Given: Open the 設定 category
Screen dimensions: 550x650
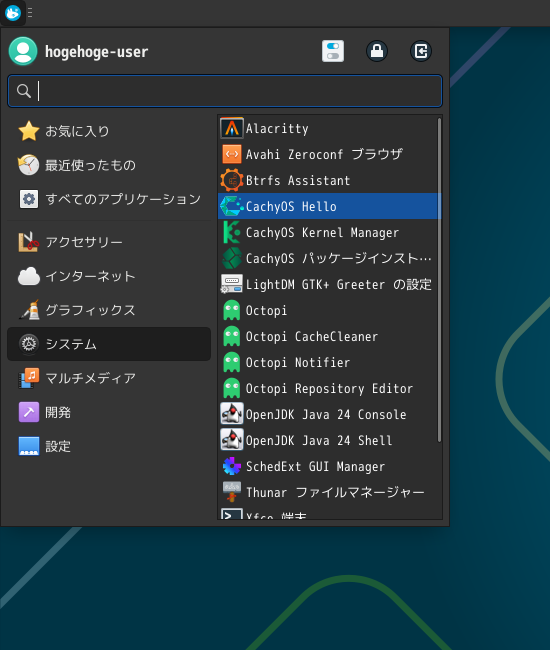Looking at the screenshot, I should point(109,446).
